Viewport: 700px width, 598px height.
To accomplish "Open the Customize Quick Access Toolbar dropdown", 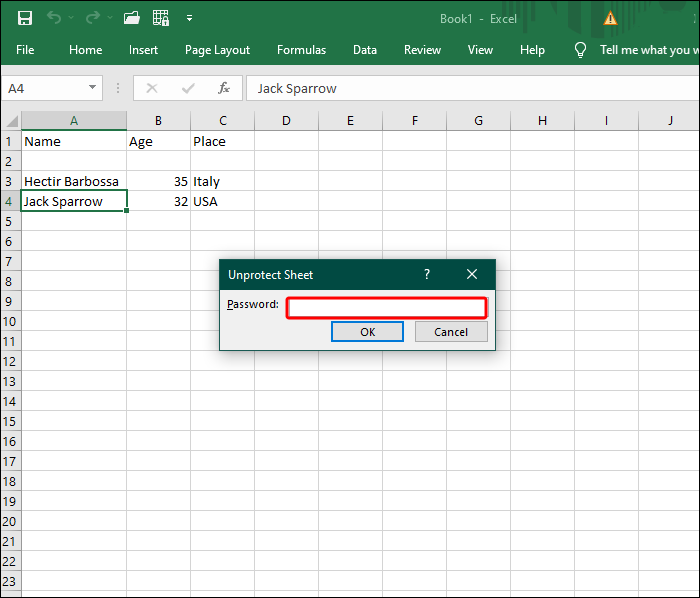I will pyautogui.click(x=189, y=18).
